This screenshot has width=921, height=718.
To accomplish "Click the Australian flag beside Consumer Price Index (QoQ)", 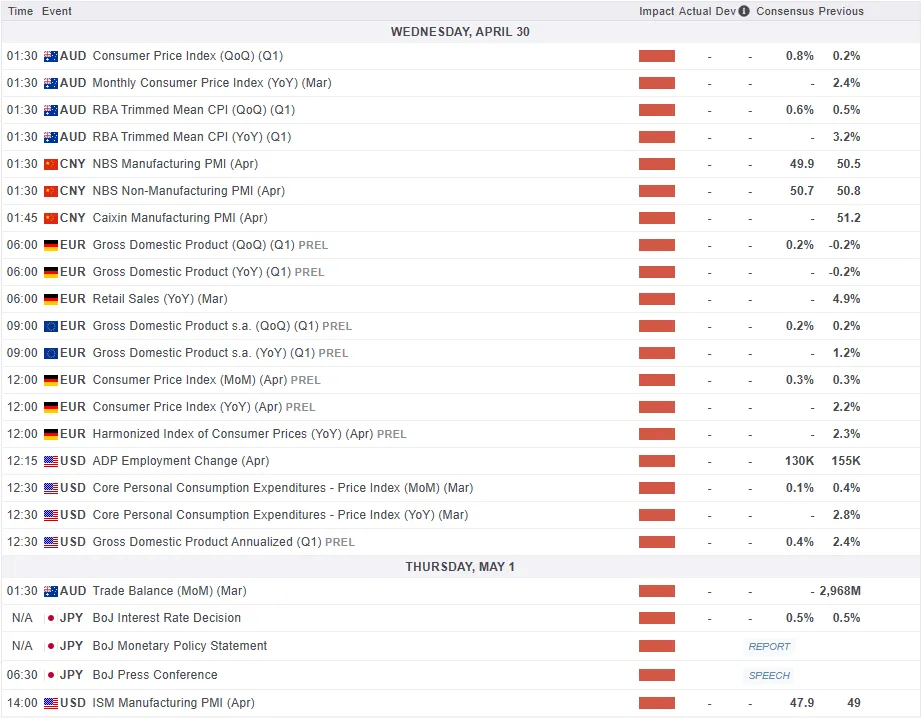I will coord(51,56).
